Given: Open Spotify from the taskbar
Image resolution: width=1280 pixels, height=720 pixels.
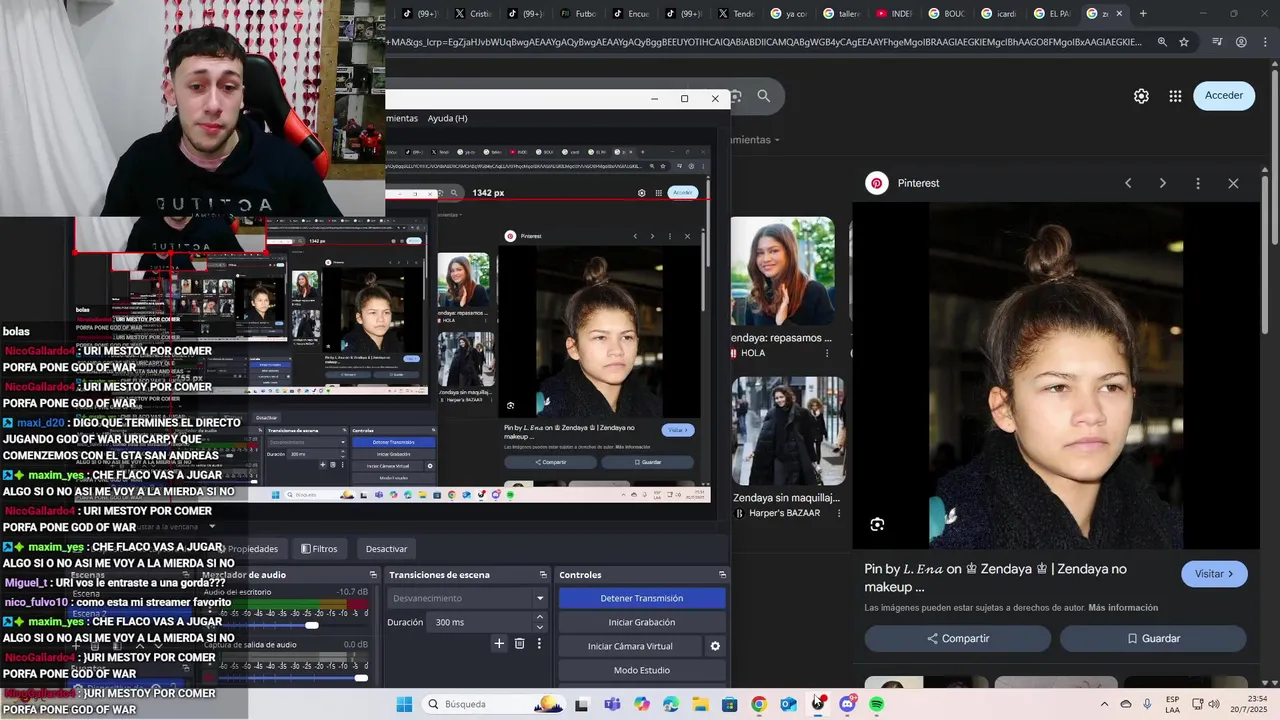Looking at the screenshot, I should pos(877,704).
